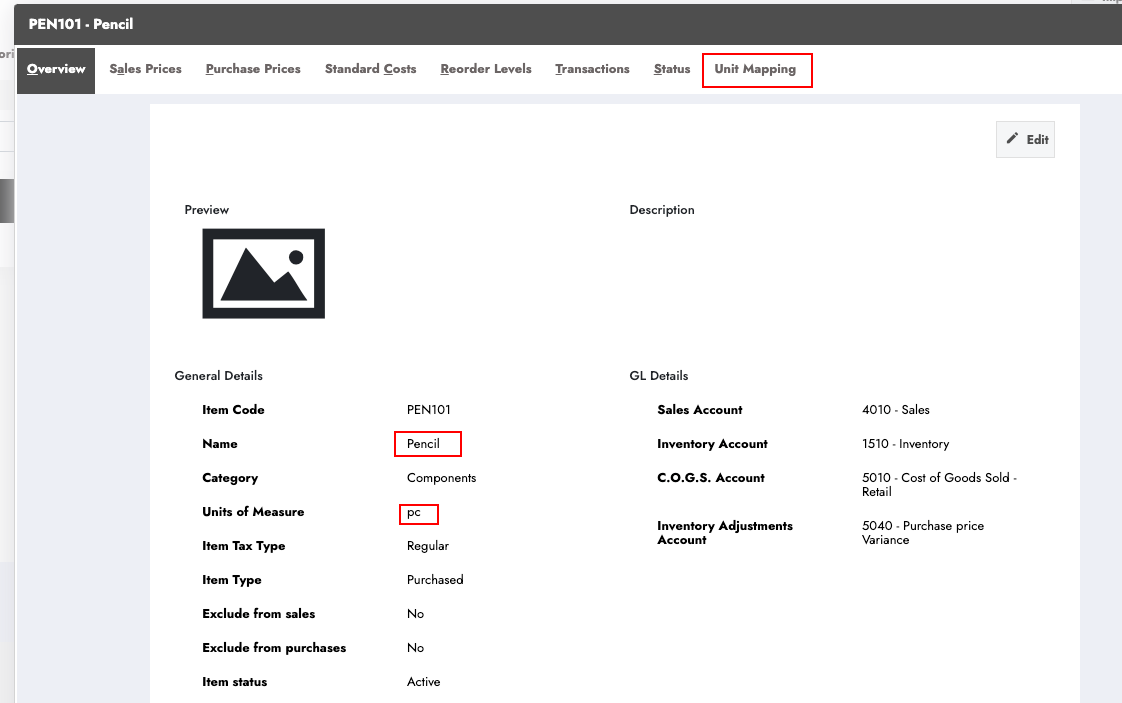1122x703 pixels.
Task: Switch to the Unit Mapping tab
Action: point(755,69)
